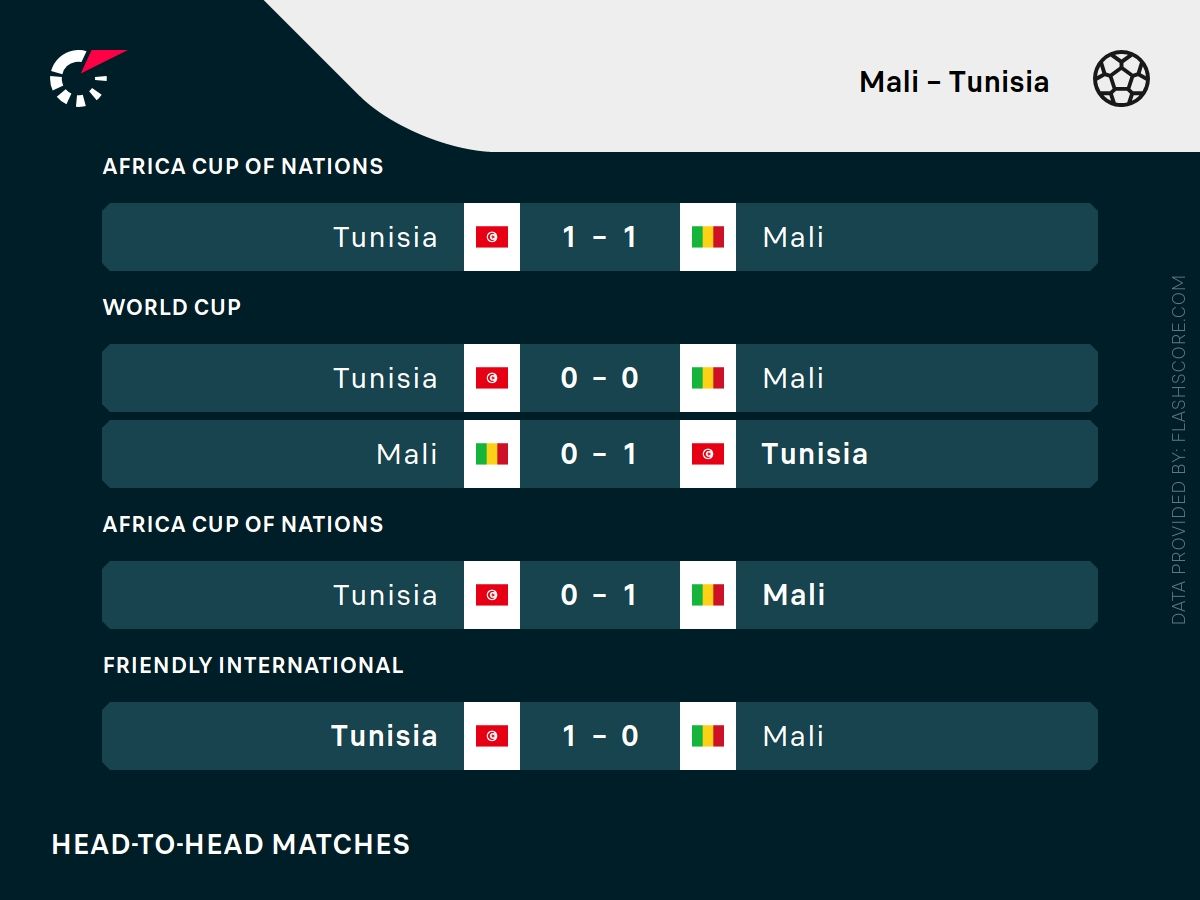The image size is (1200, 900).
Task: Click the soccer ball icon beside the title
Action: 1121,80
